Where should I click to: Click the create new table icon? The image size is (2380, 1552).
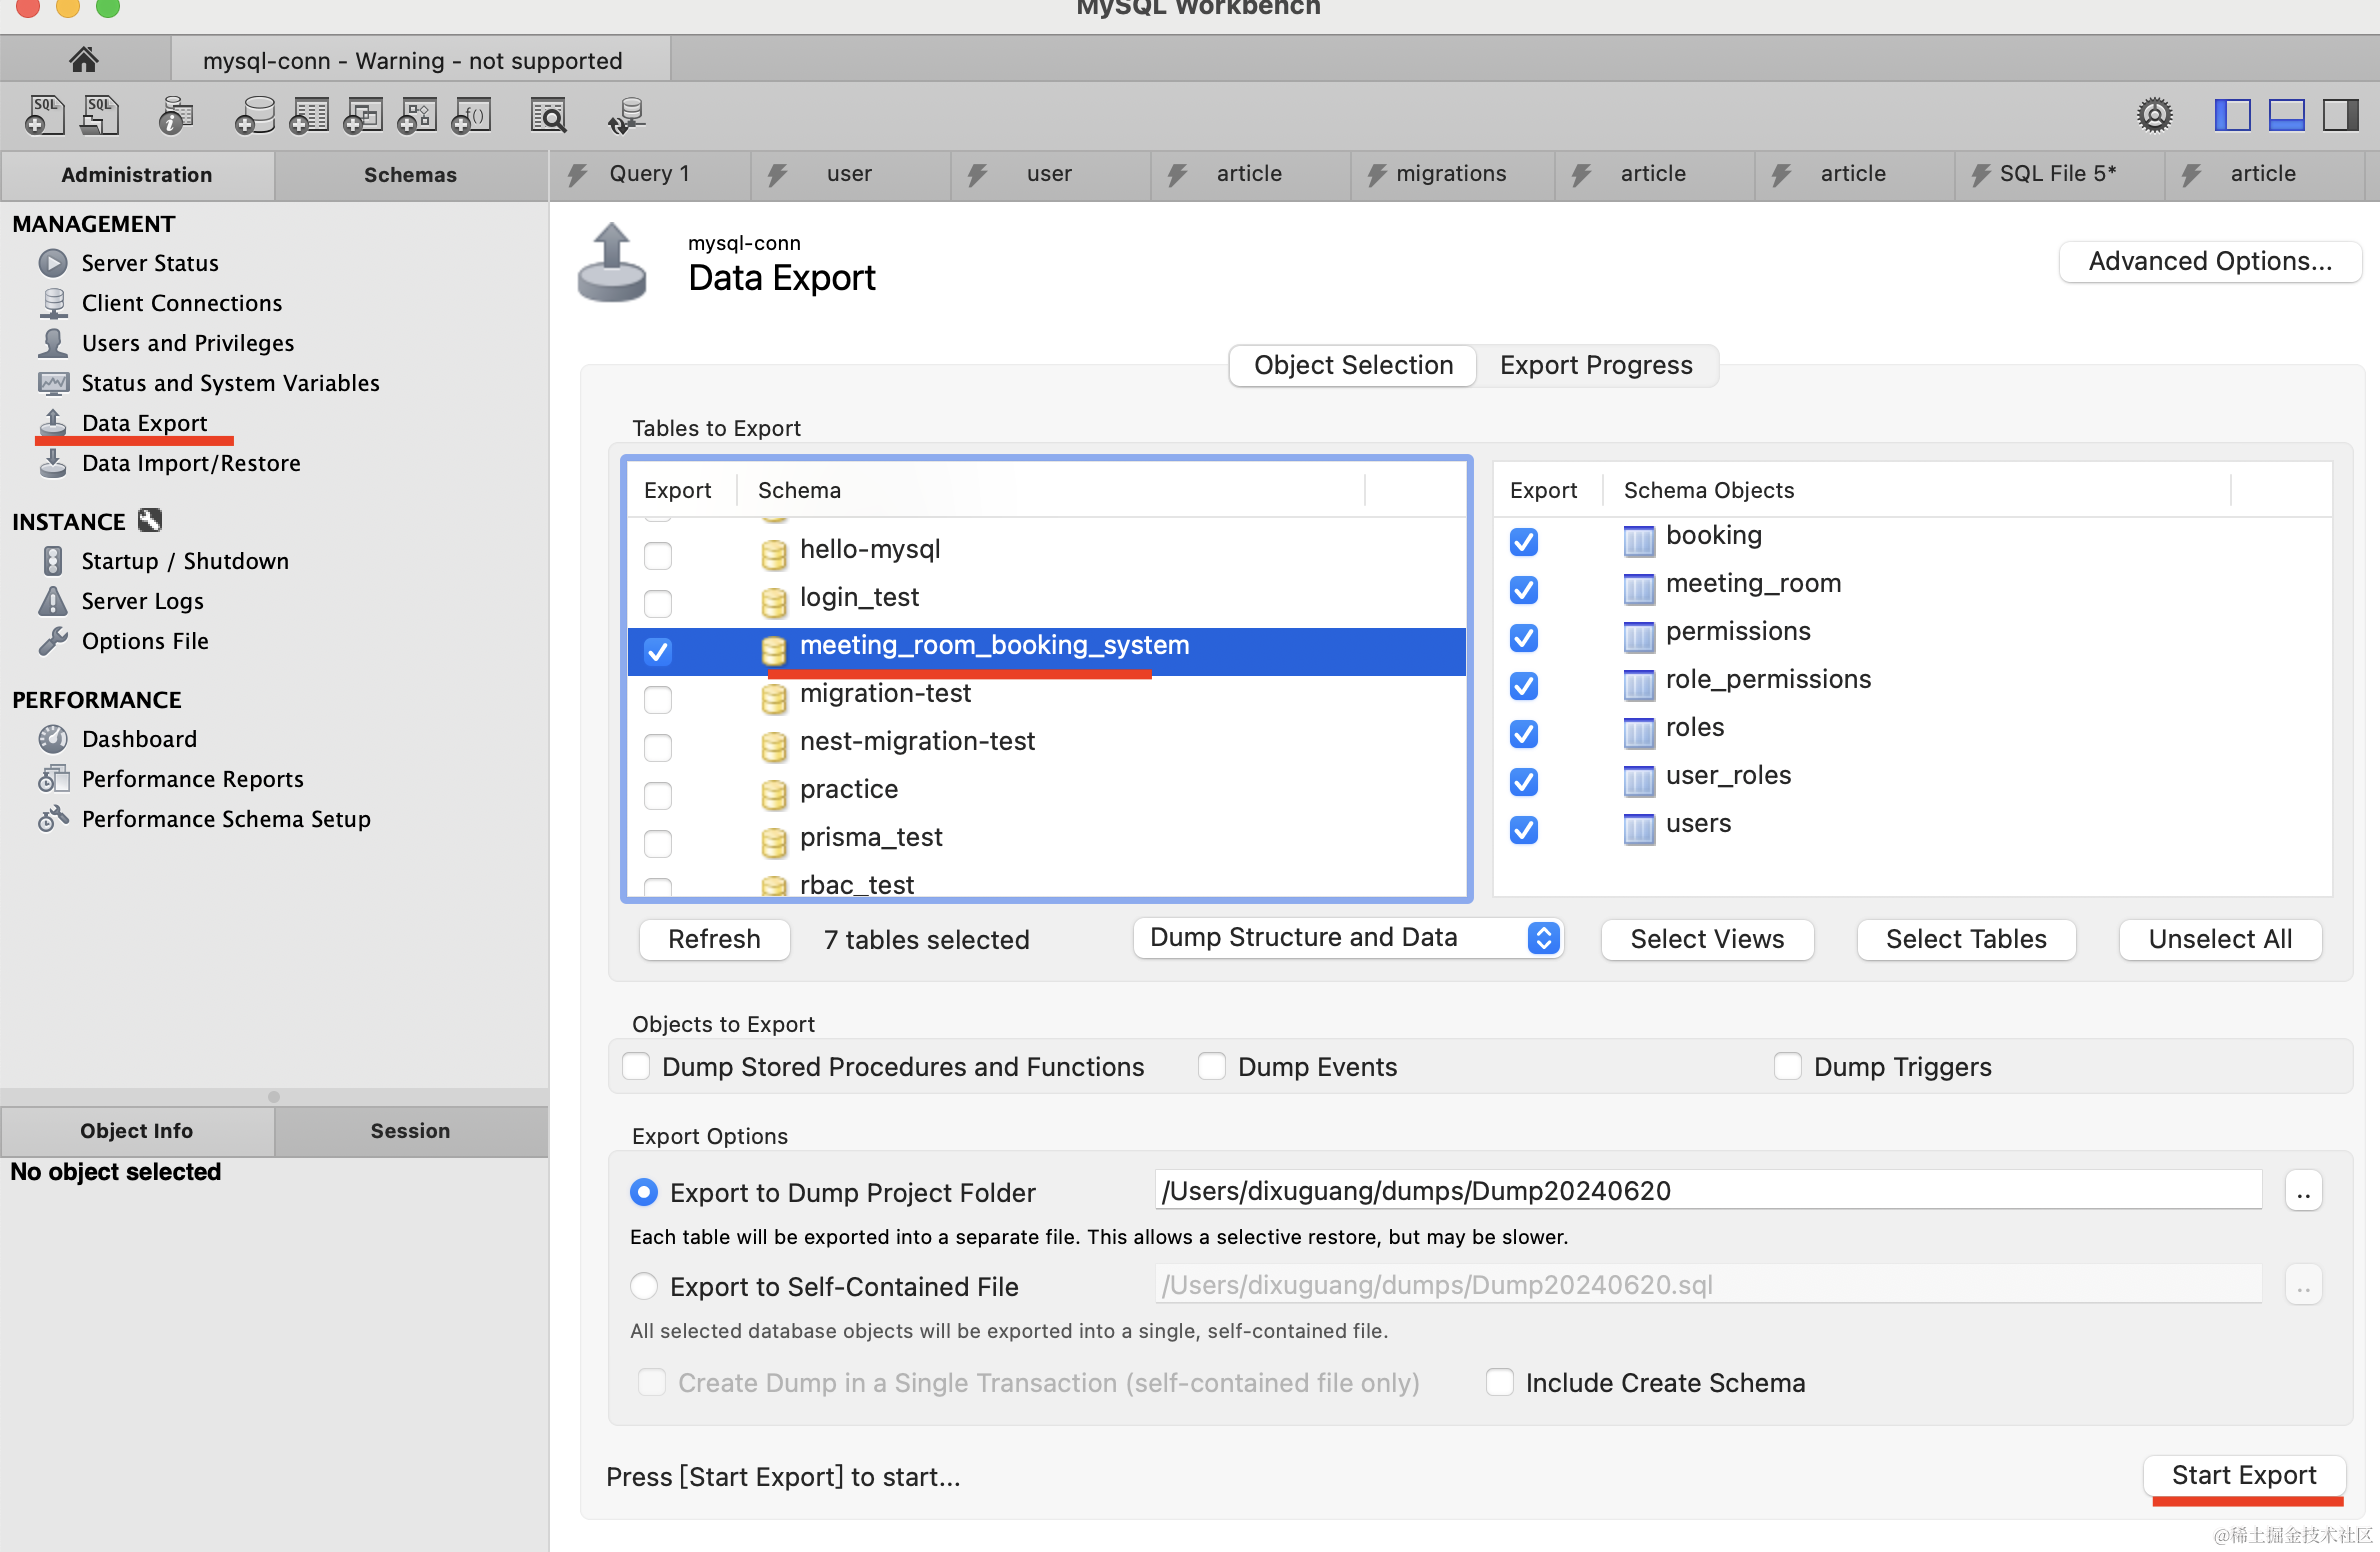[x=309, y=116]
